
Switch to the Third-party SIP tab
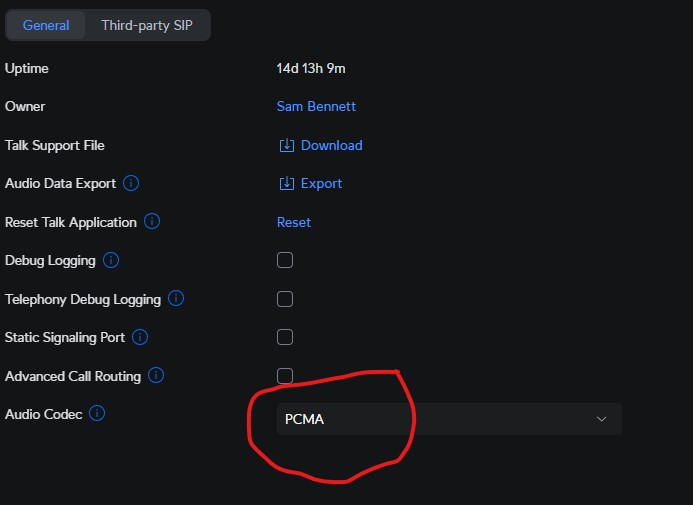147,25
